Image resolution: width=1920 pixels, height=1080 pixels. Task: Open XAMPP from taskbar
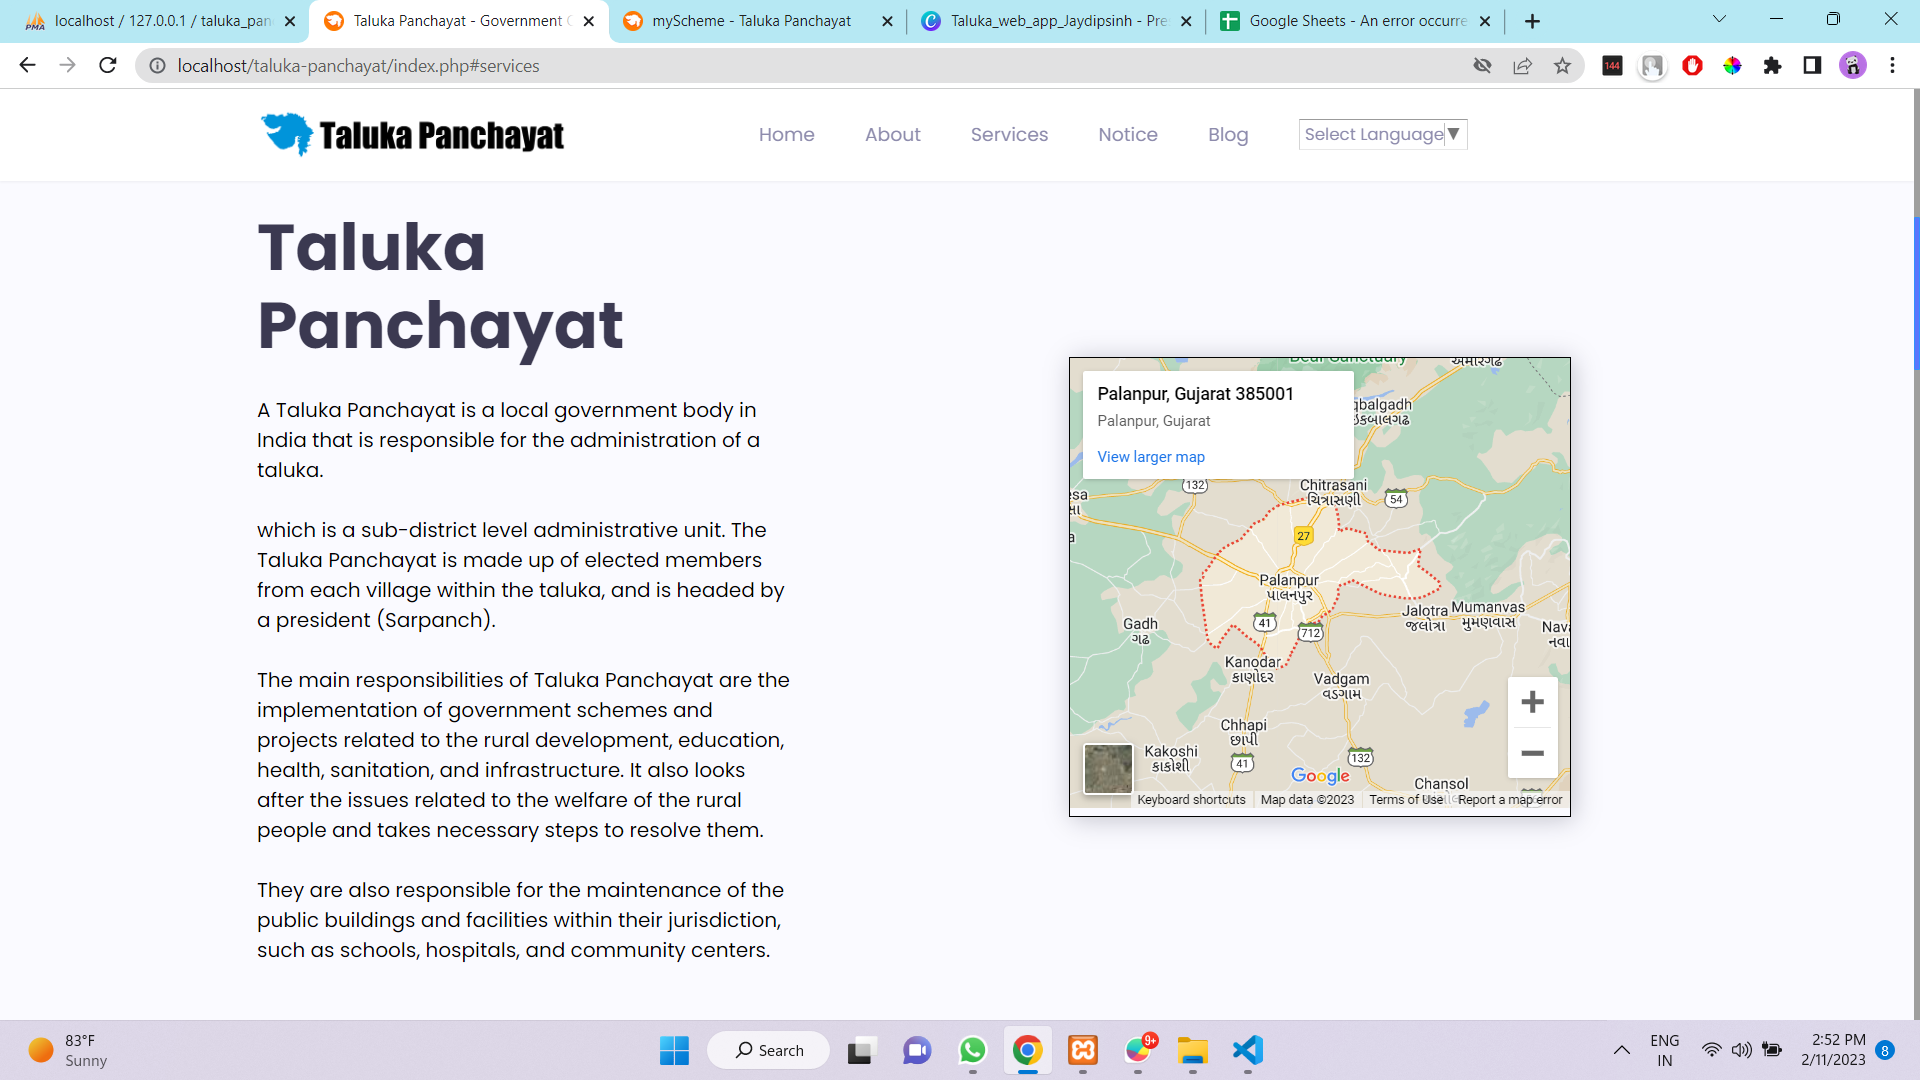(1083, 1050)
